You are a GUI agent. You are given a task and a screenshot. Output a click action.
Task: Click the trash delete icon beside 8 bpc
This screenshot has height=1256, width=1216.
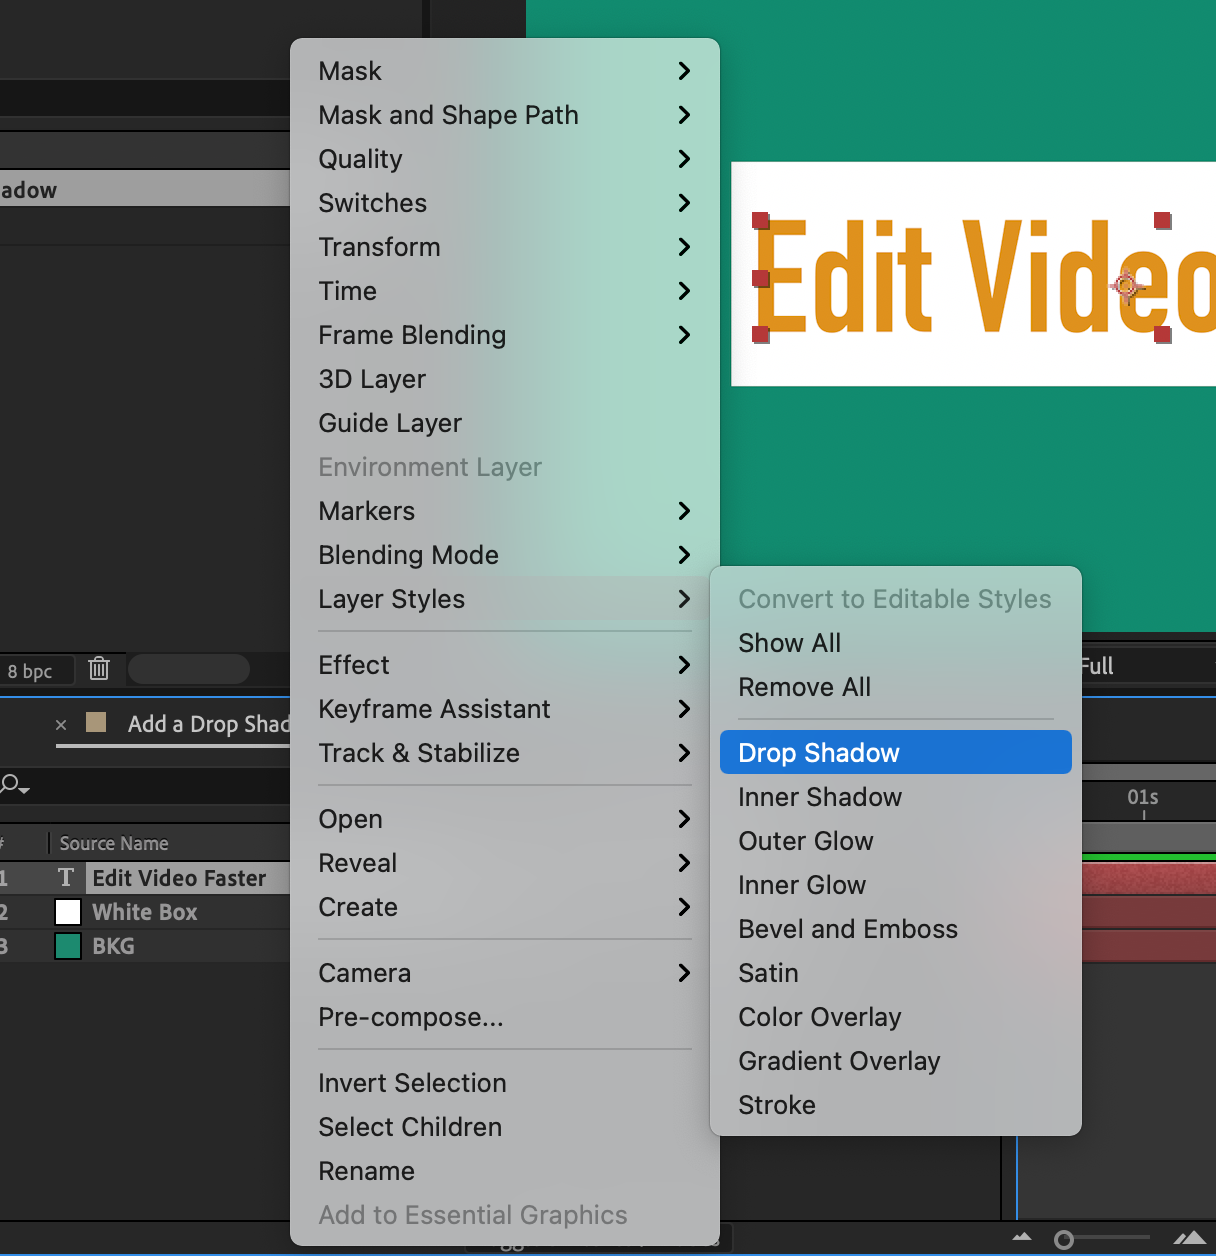pyautogui.click(x=99, y=668)
